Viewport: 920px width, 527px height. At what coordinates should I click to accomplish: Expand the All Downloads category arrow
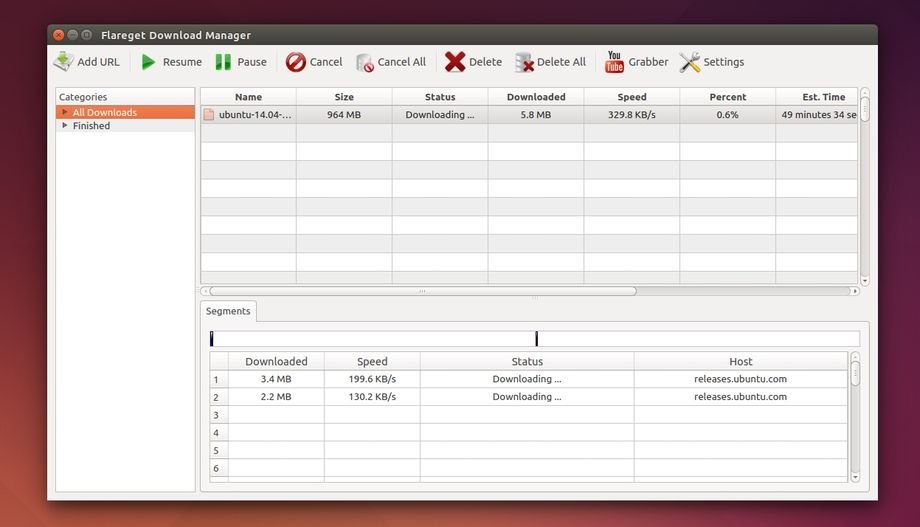(65, 112)
